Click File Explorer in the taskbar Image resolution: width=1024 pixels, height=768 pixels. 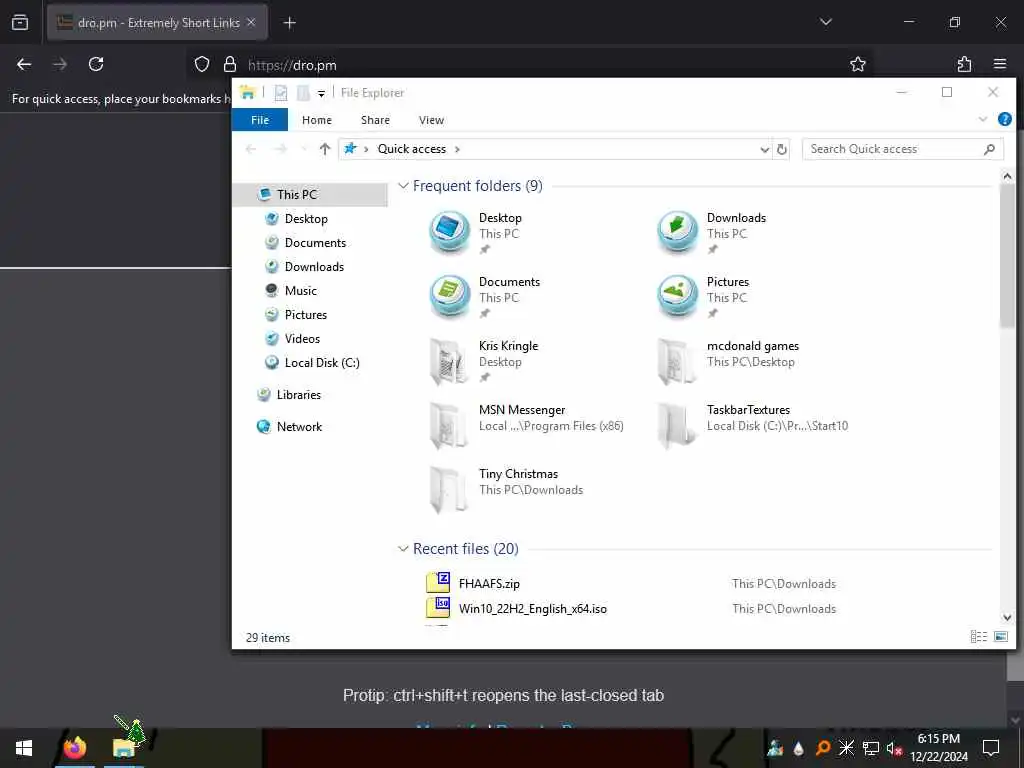point(124,748)
